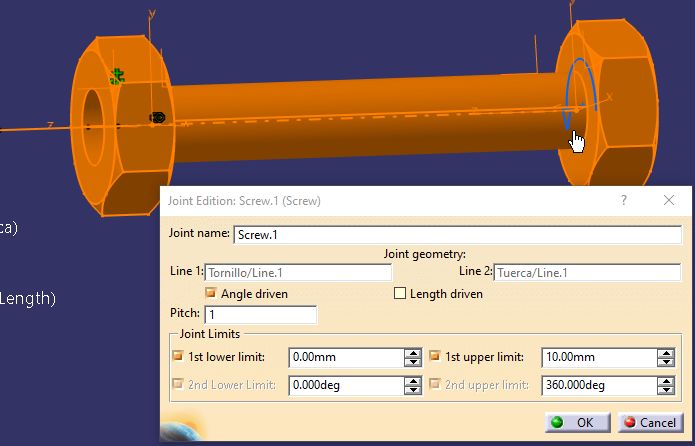
Task: Decrease the 2nd upper limit degrees
Action: coord(666,390)
